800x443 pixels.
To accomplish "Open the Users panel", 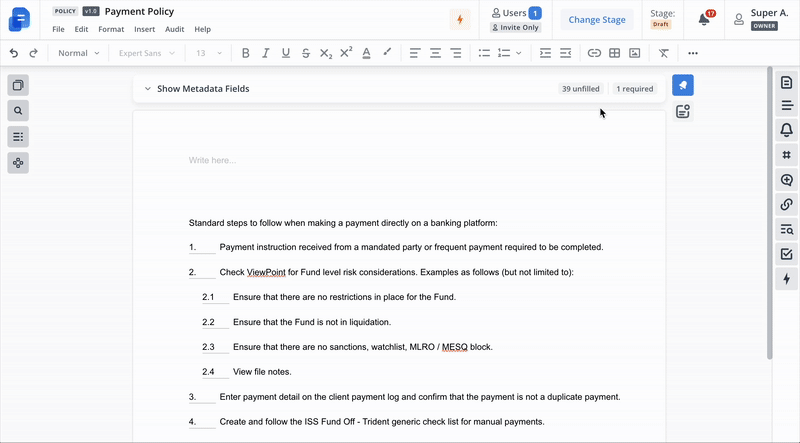I will point(516,13).
